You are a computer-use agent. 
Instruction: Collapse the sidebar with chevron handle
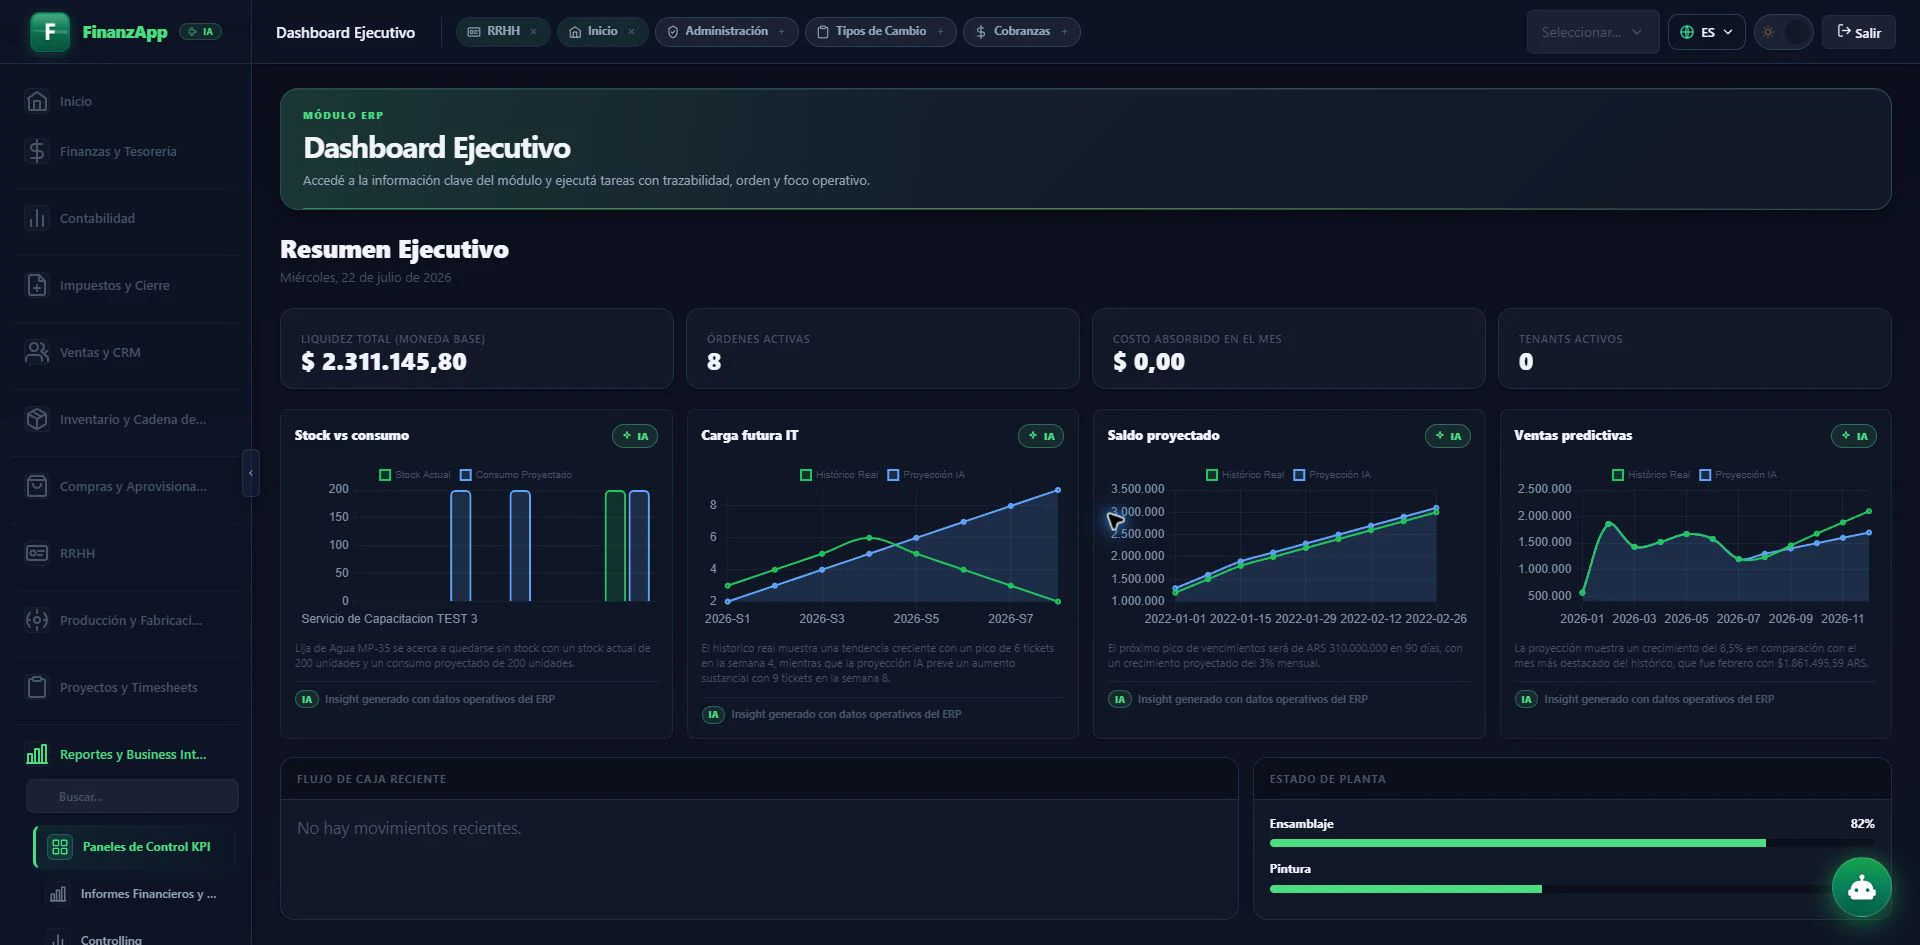(251, 473)
